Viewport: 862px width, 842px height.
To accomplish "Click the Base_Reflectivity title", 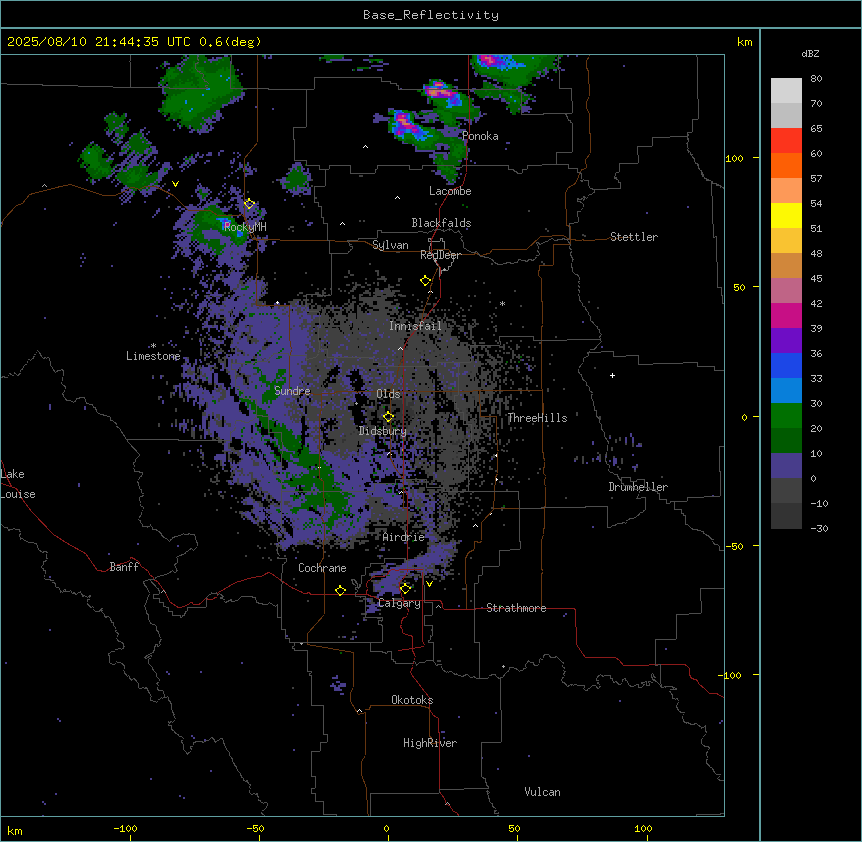I will pos(431,15).
